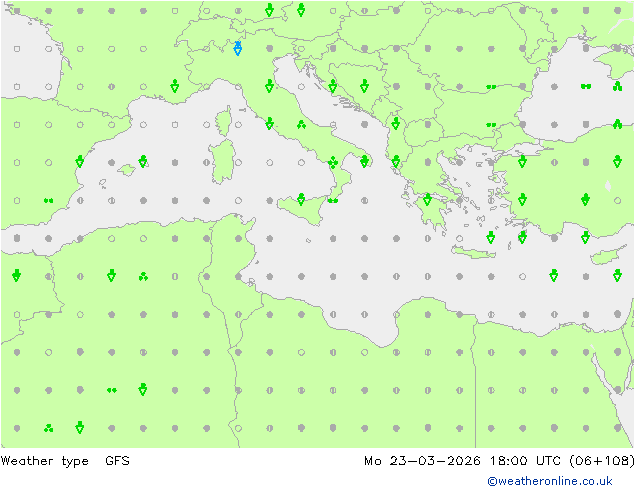Select the rain symbol on France's southern coast
The image size is (634, 490).
click(x=175, y=86)
